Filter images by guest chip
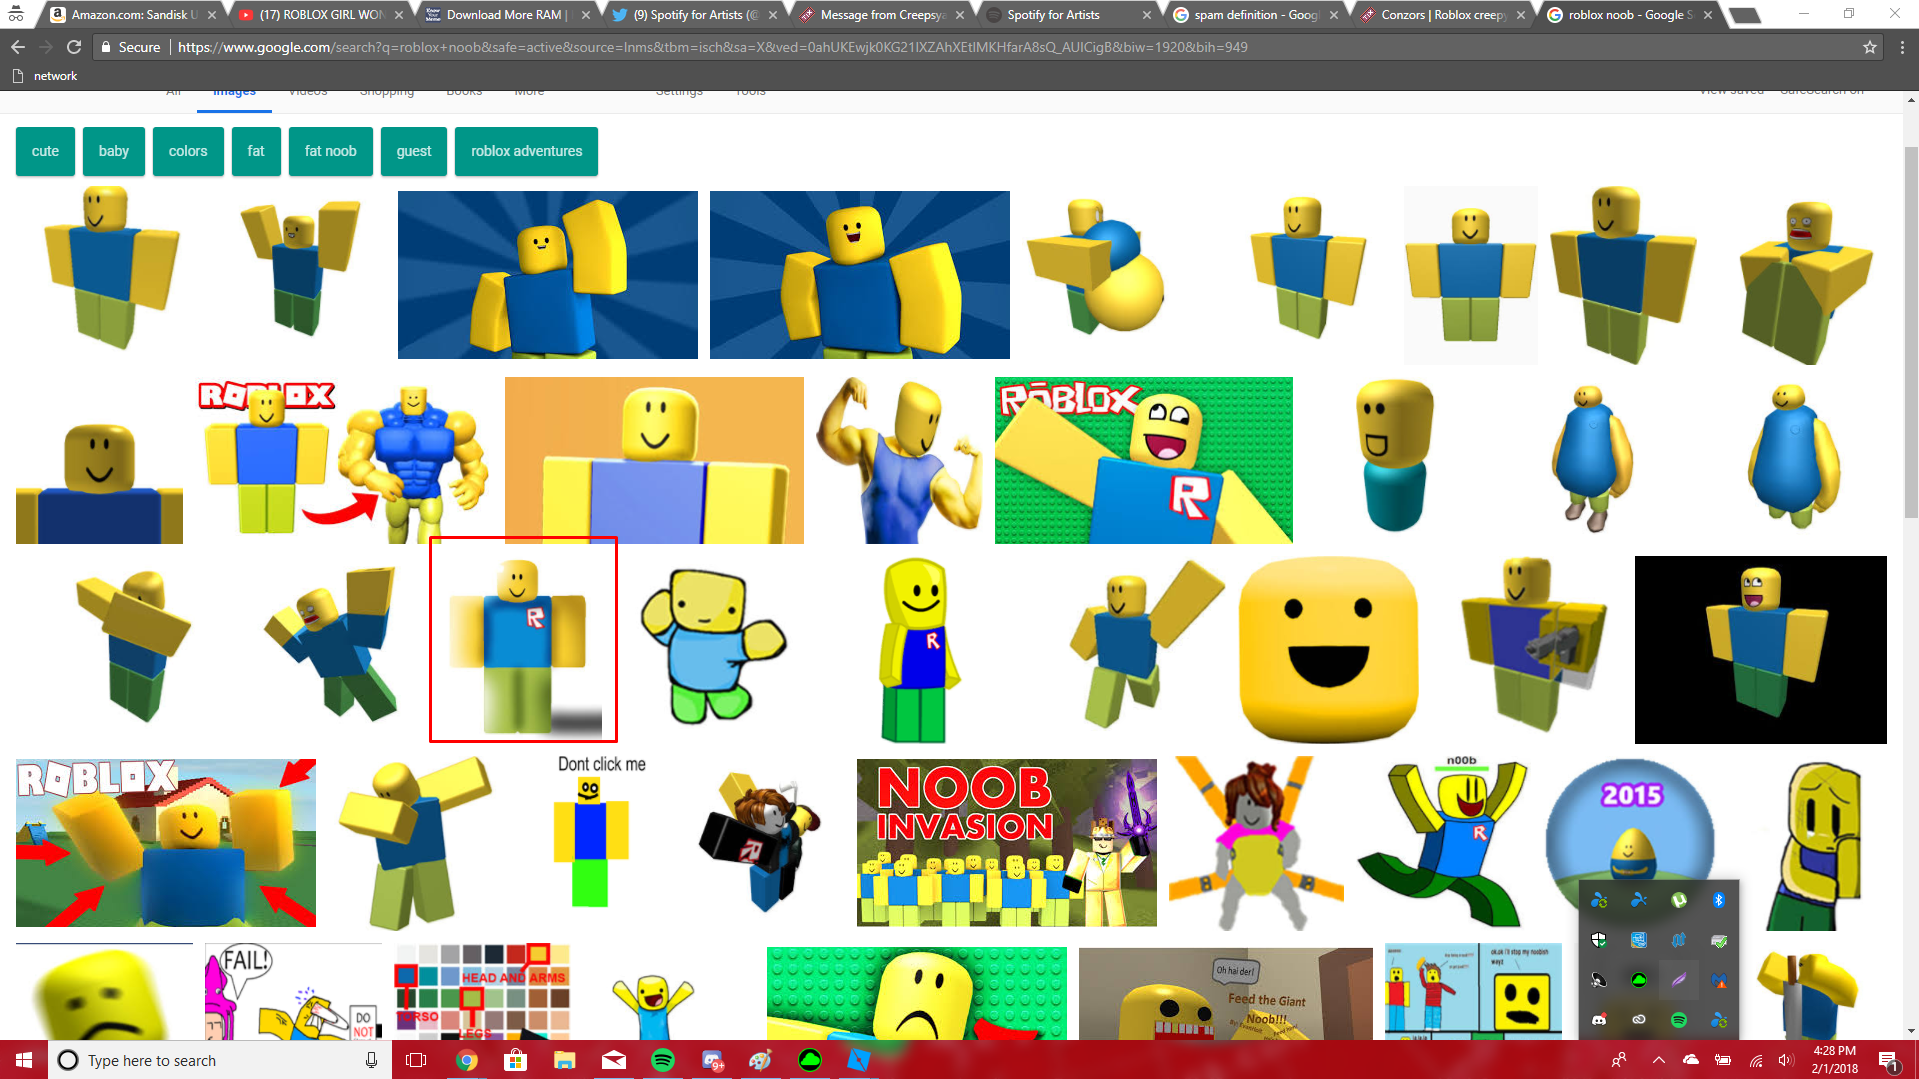 coord(414,151)
